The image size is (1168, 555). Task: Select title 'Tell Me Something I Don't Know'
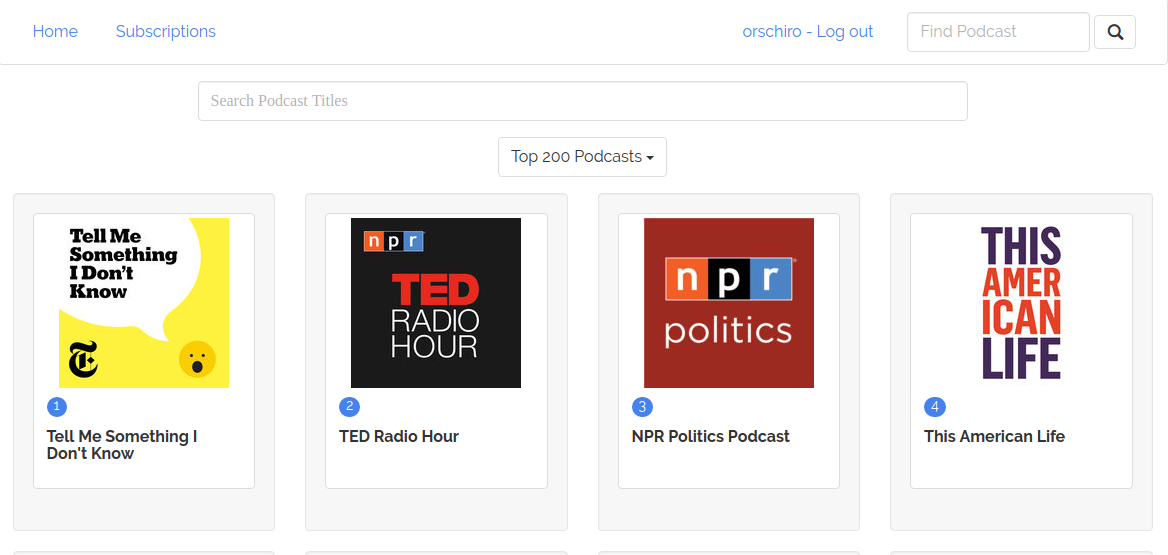[x=122, y=445]
